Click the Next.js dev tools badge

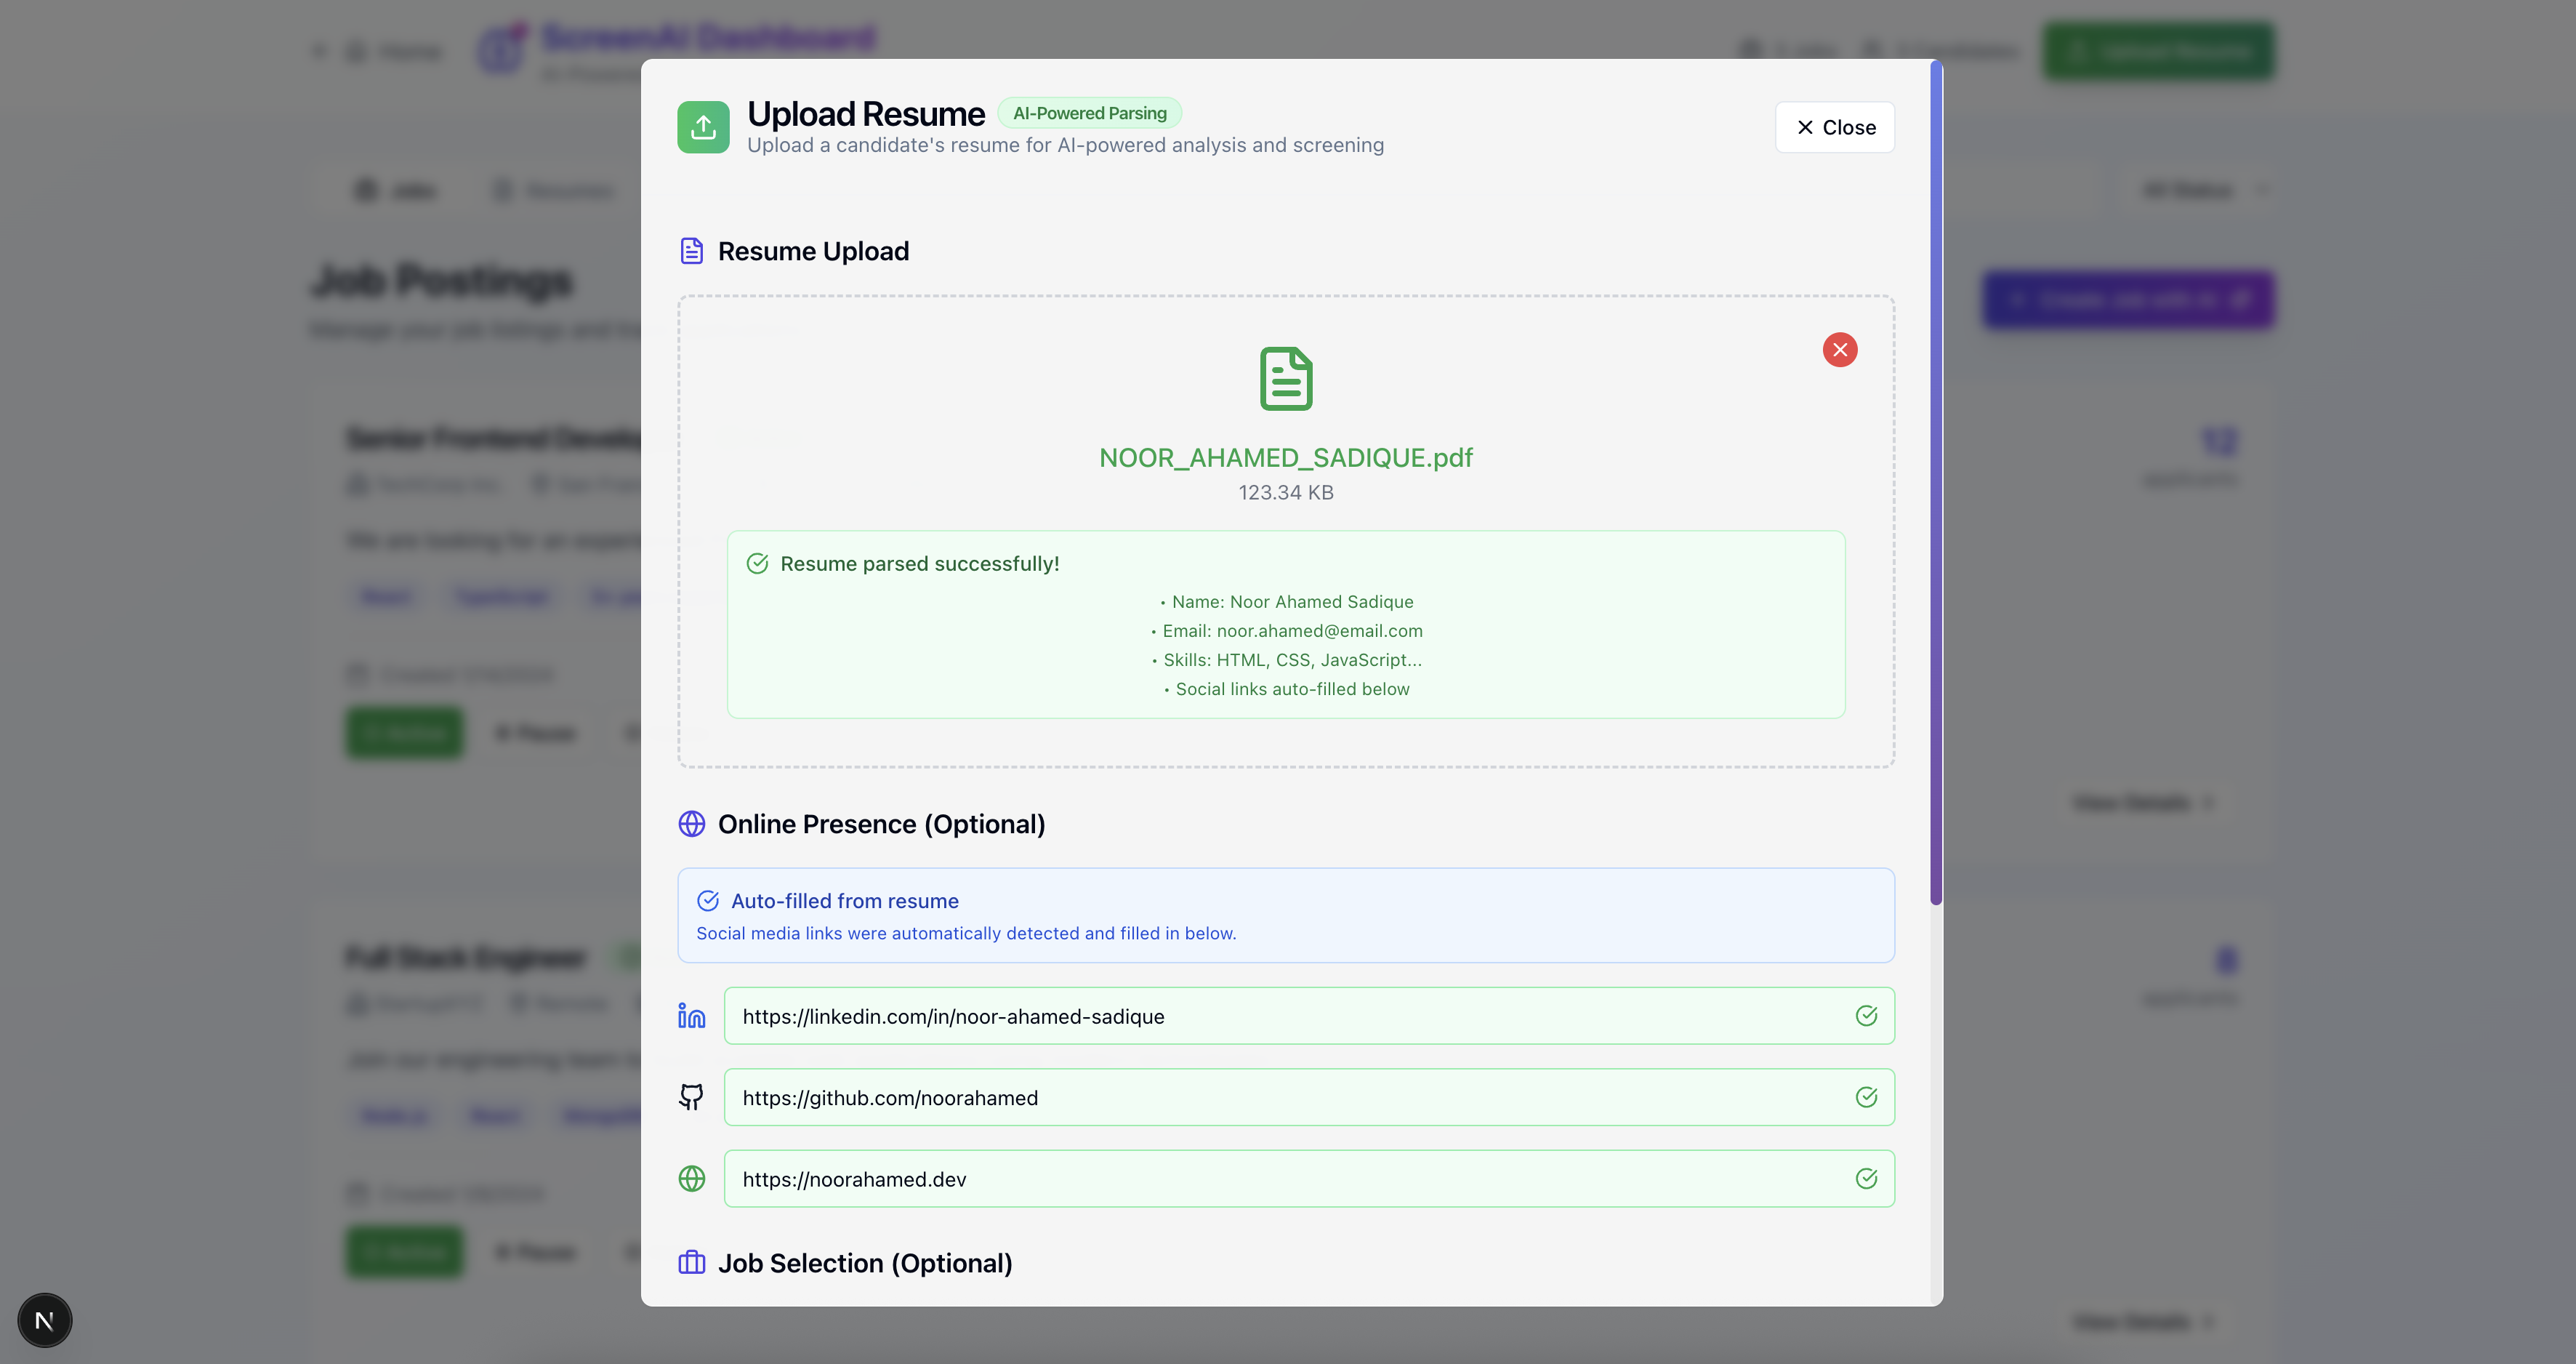click(x=45, y=1320)
